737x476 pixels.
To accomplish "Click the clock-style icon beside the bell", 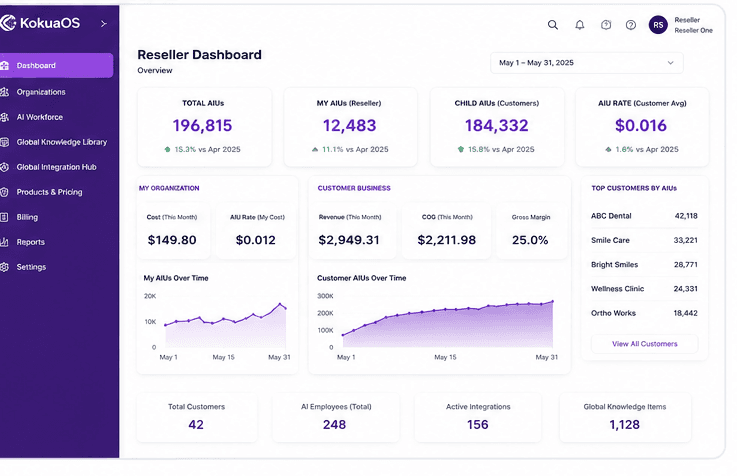I will (x=606, y=25).
